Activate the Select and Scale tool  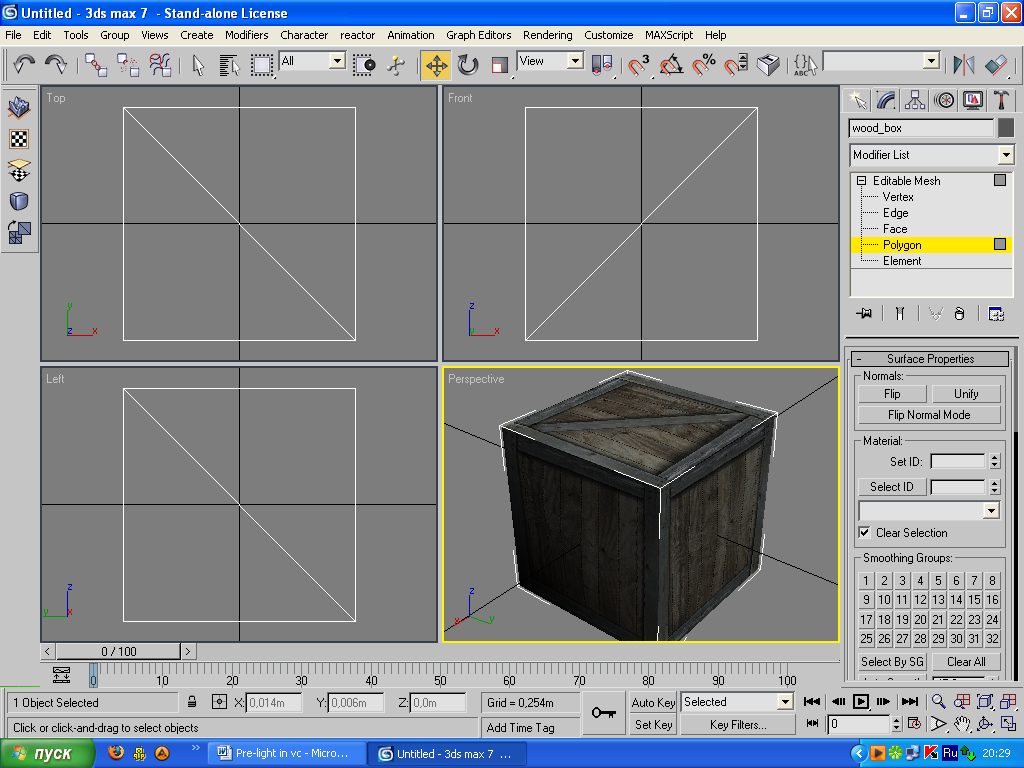[x=500, y=65]
